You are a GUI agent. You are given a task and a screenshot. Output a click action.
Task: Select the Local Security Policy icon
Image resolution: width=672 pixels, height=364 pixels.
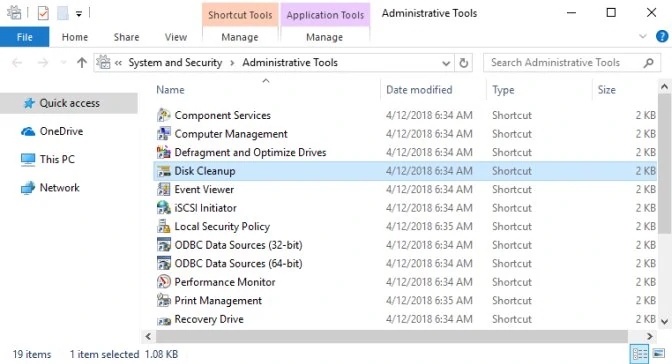(x=164, y=226)
